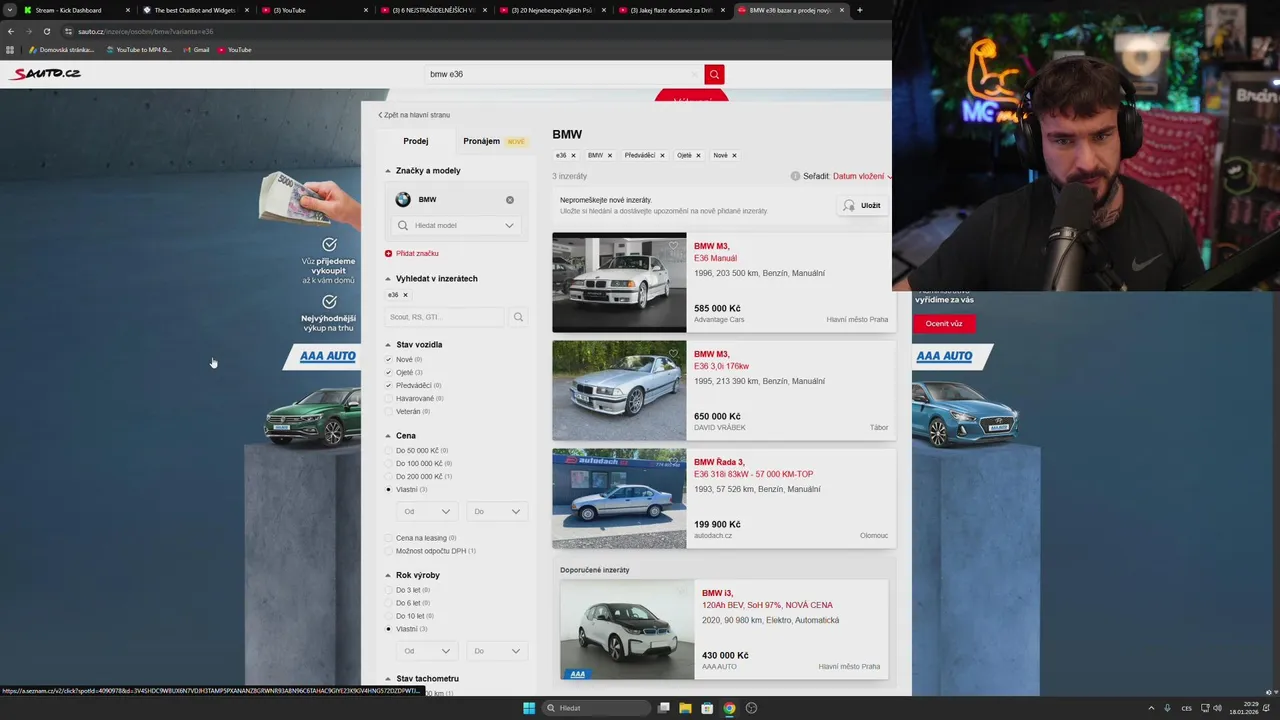
Task: Click the red search button in the header
Action: 714,74
